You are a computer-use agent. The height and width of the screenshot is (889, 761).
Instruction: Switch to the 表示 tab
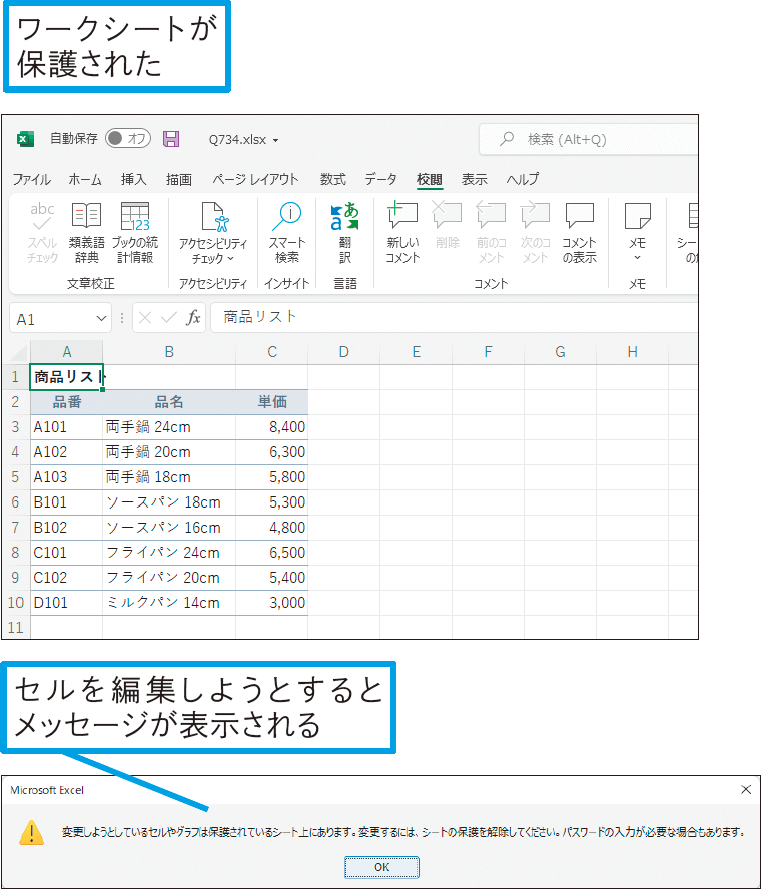pyautogui.click(x=475, y=180)
